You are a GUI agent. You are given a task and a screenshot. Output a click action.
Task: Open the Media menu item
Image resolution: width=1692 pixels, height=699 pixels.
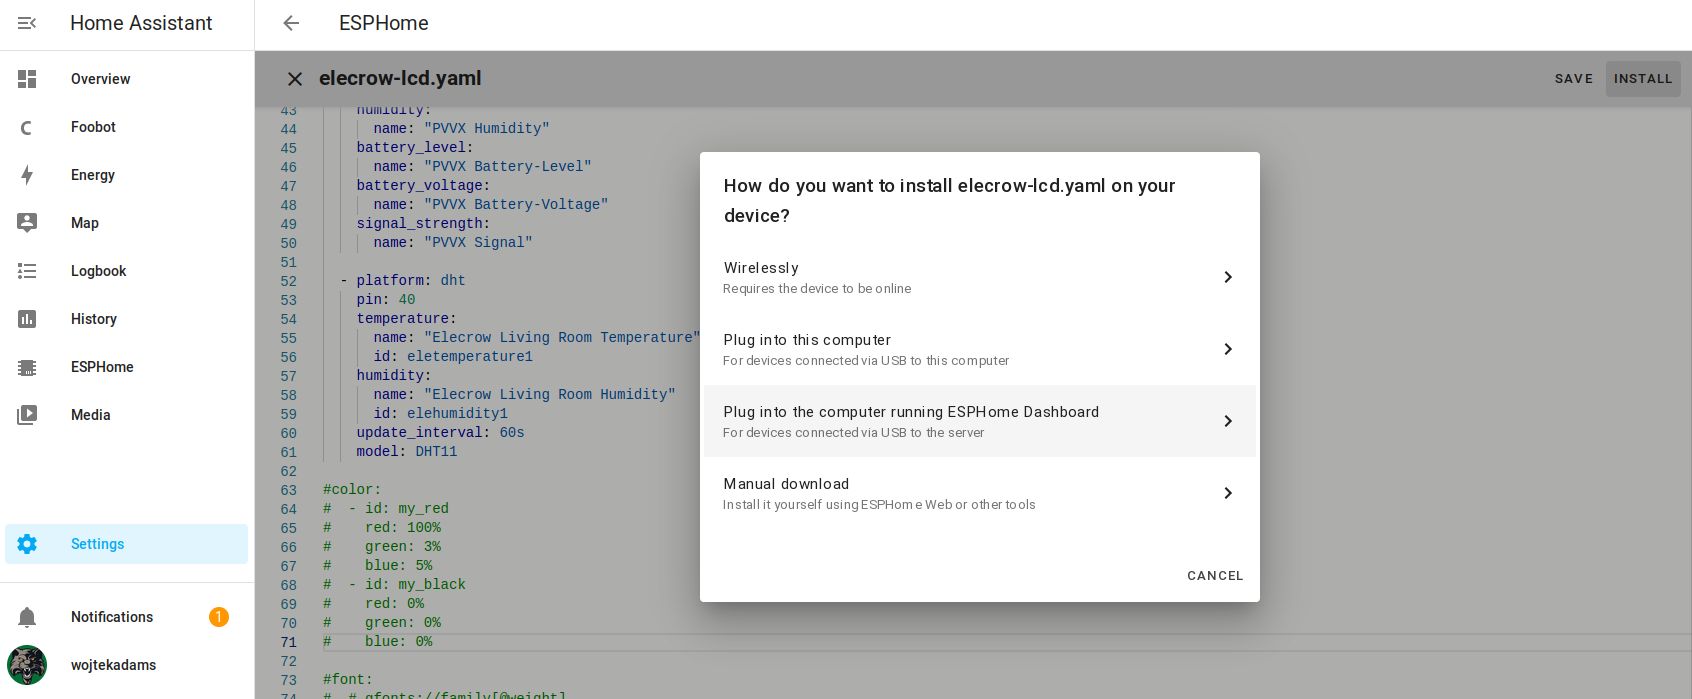click(127, 415)
